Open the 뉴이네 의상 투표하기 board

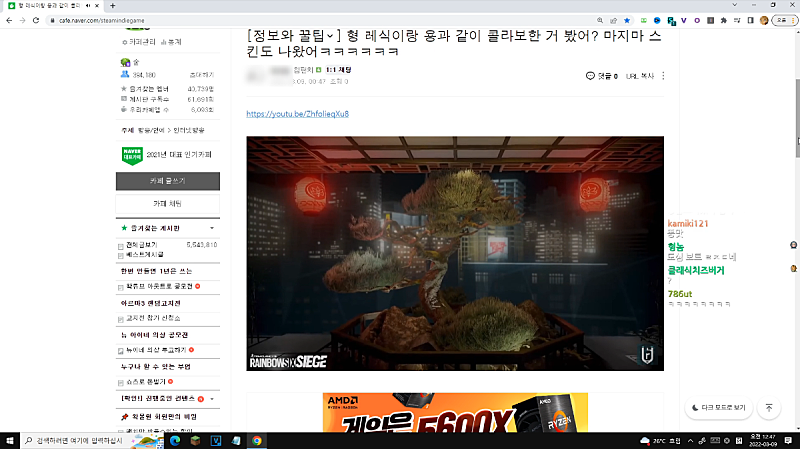[x=156, y=350]
